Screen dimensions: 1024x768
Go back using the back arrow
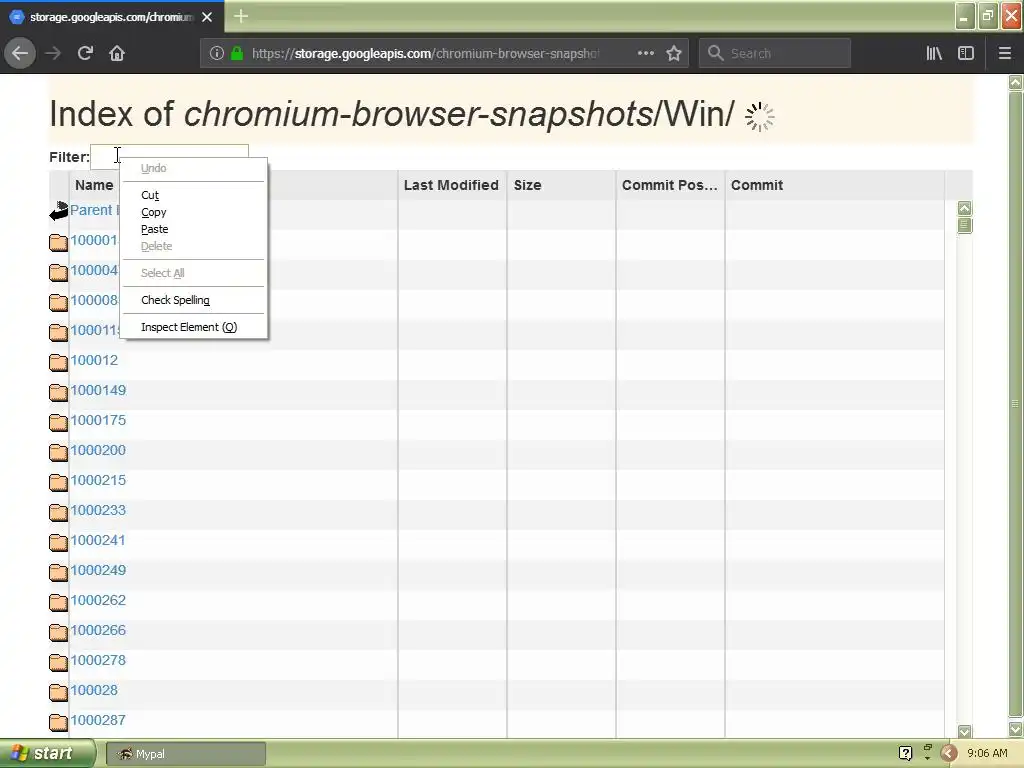click(x=20, y=53)
